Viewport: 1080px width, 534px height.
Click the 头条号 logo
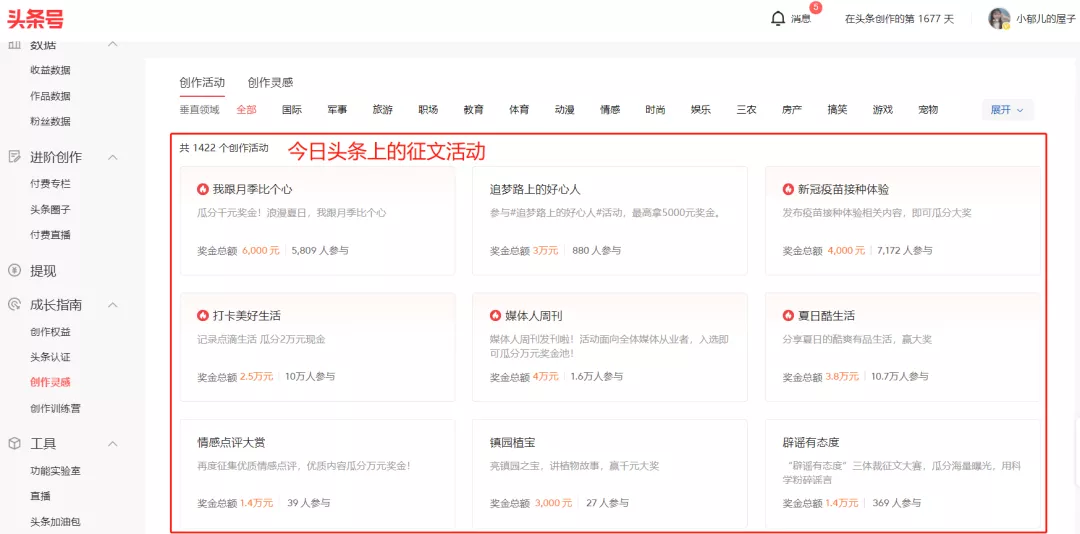[37, 19]
